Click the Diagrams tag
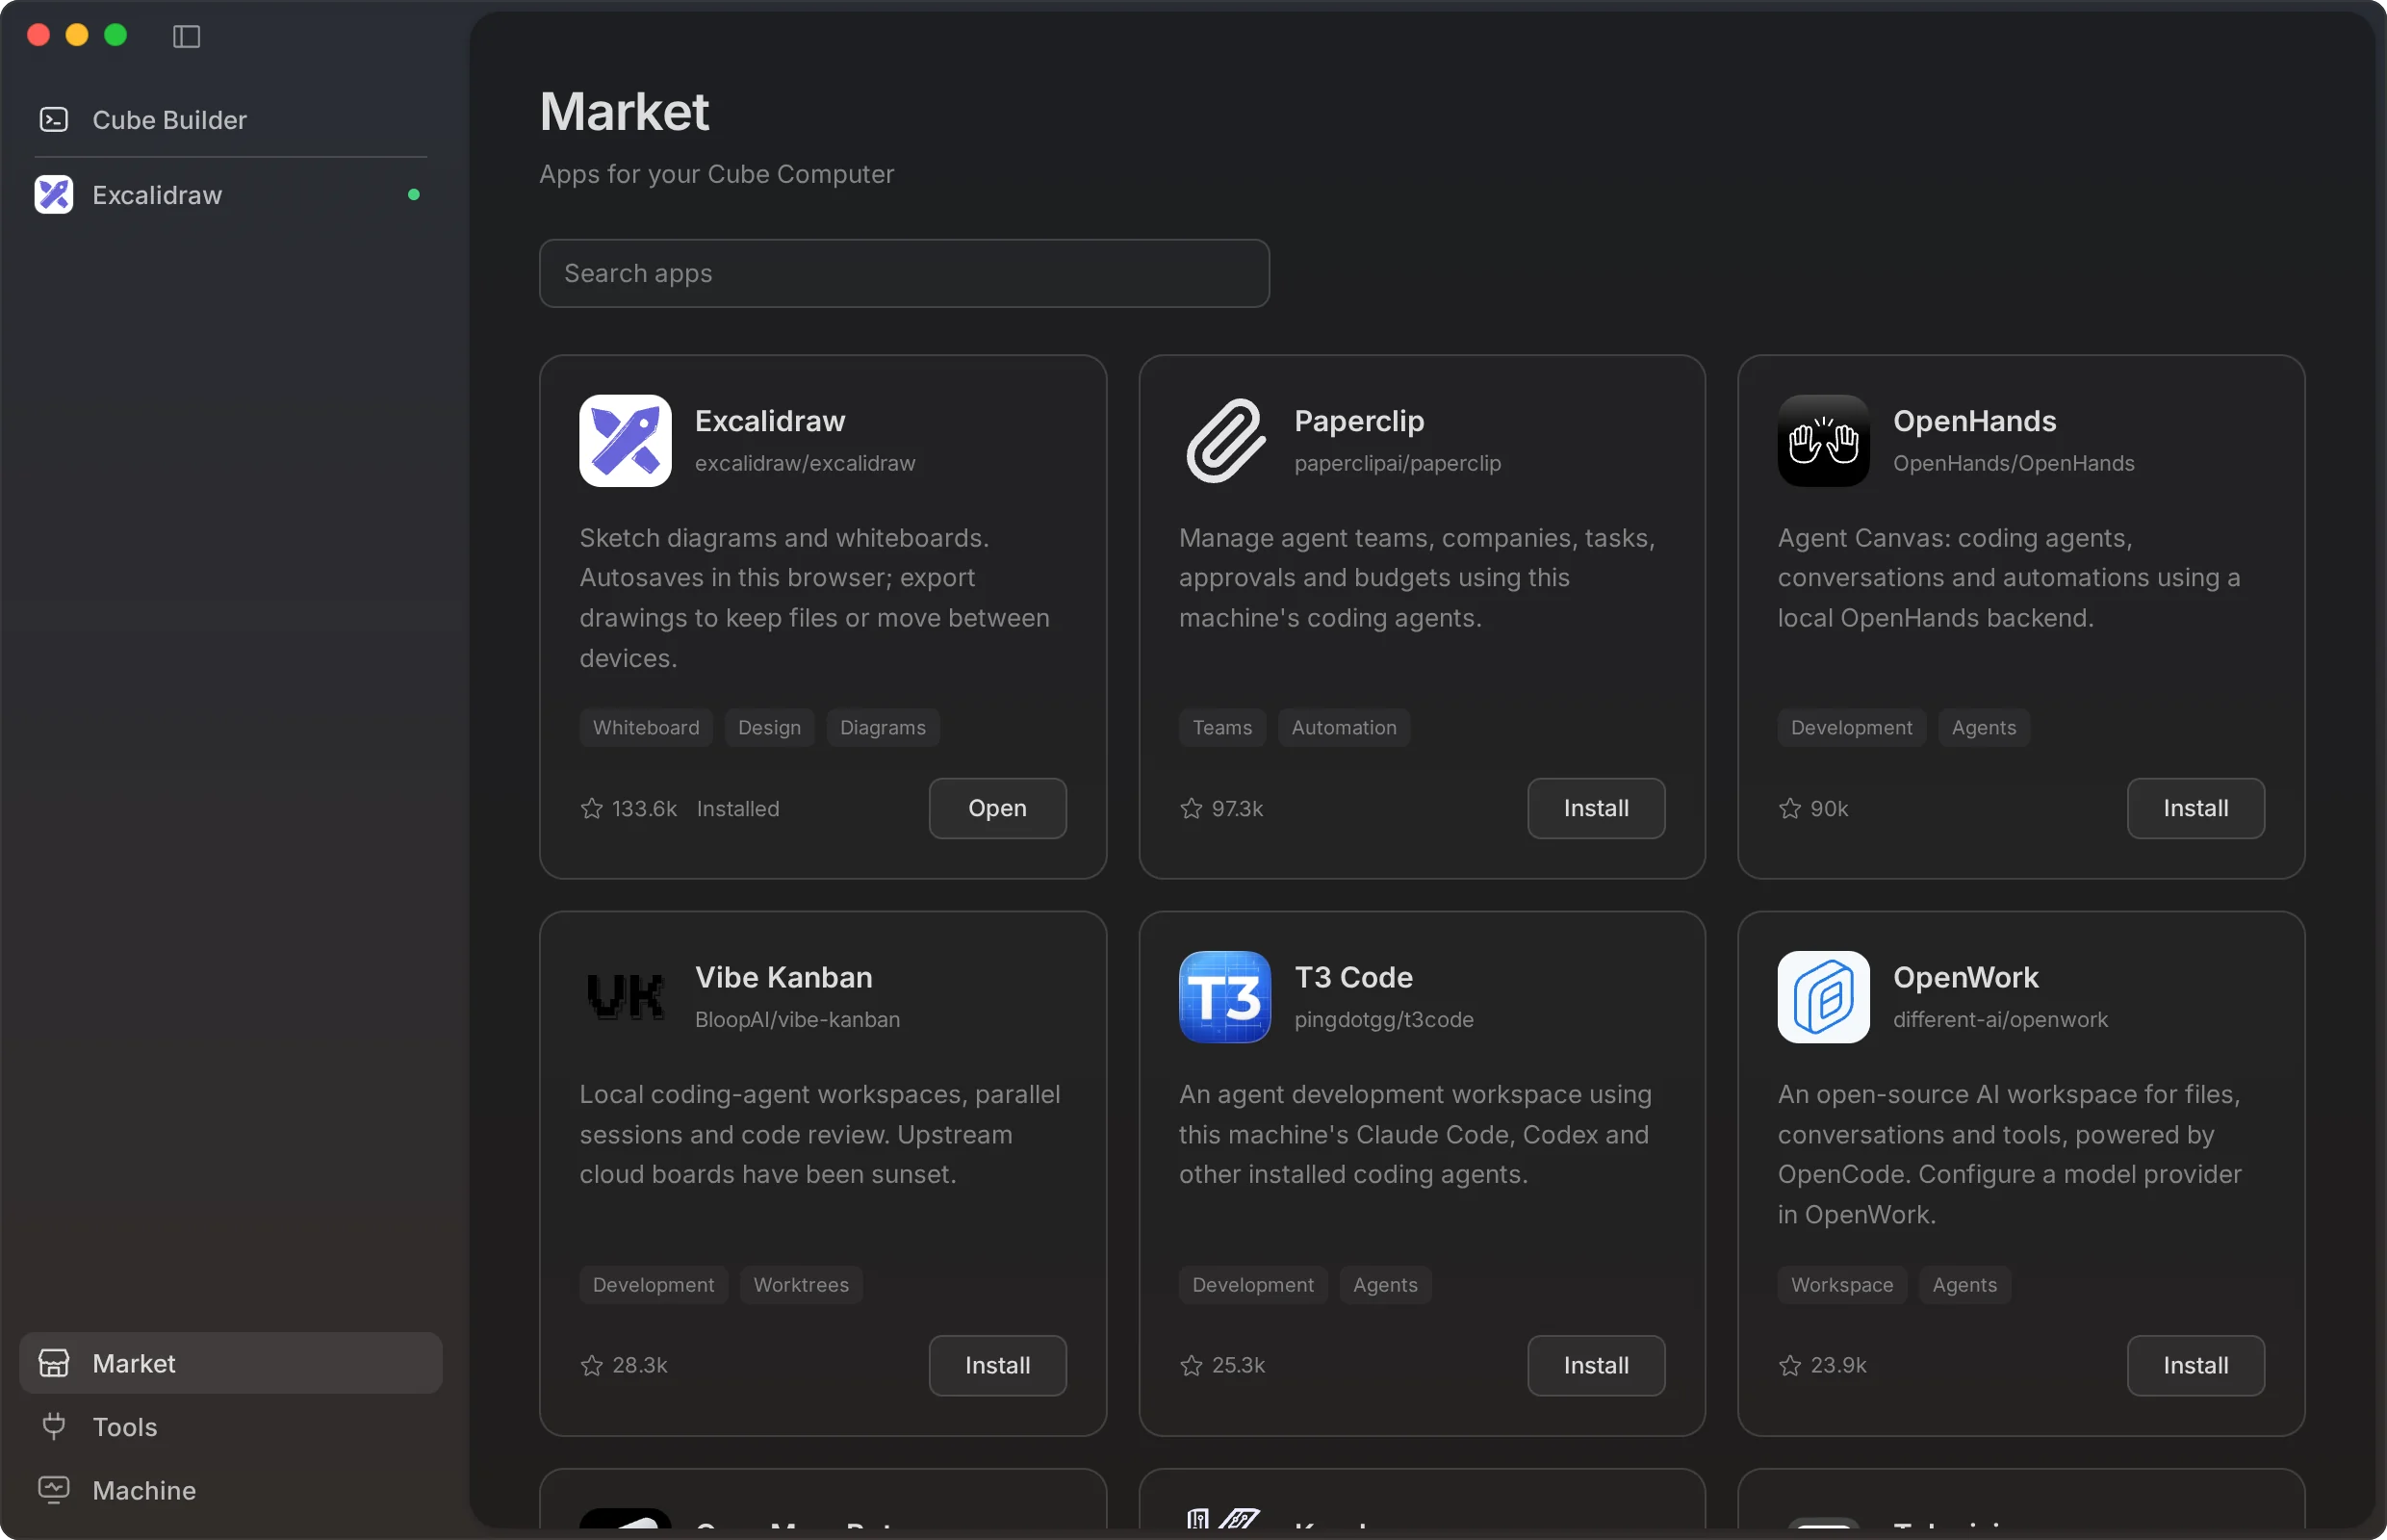 pos(882,728)
